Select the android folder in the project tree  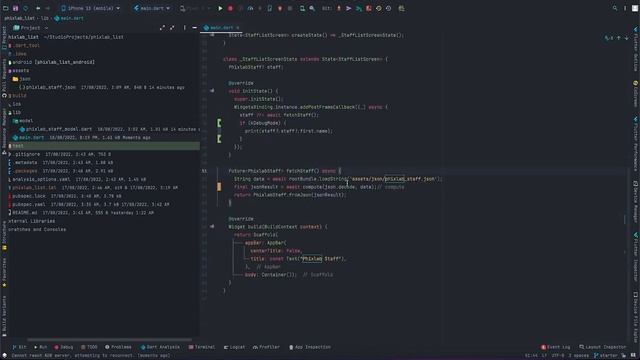[51, 62]
